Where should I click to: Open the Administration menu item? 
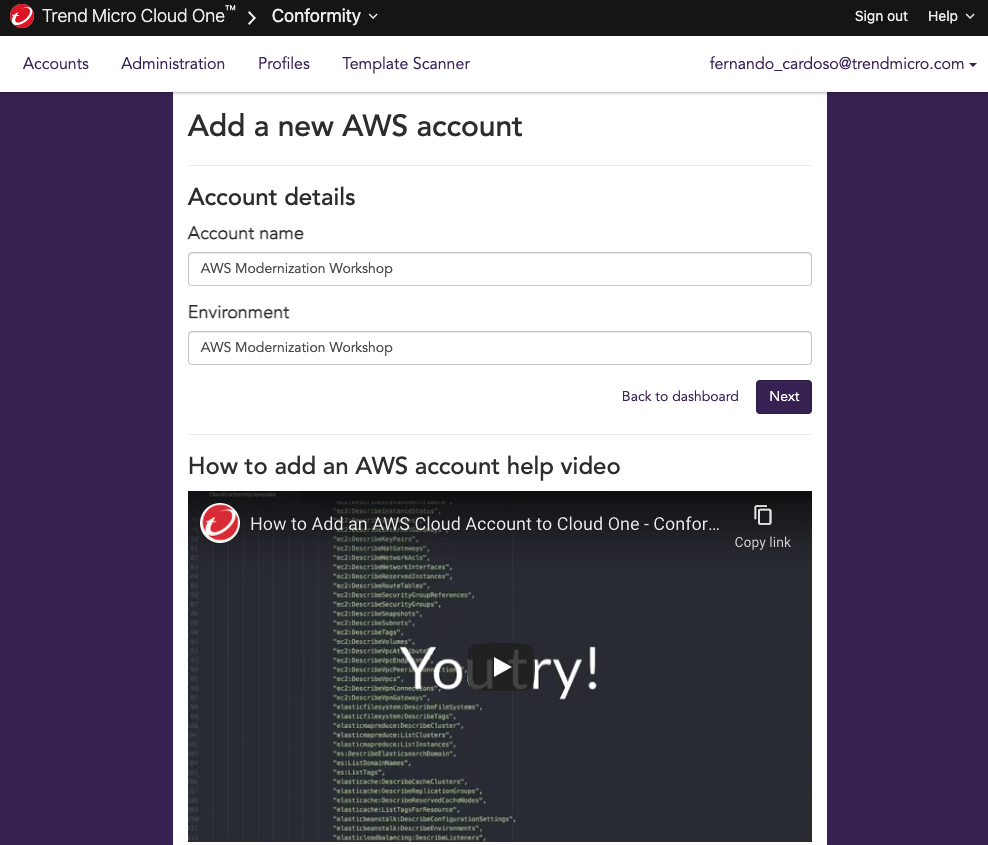click(x=173, y=64)
